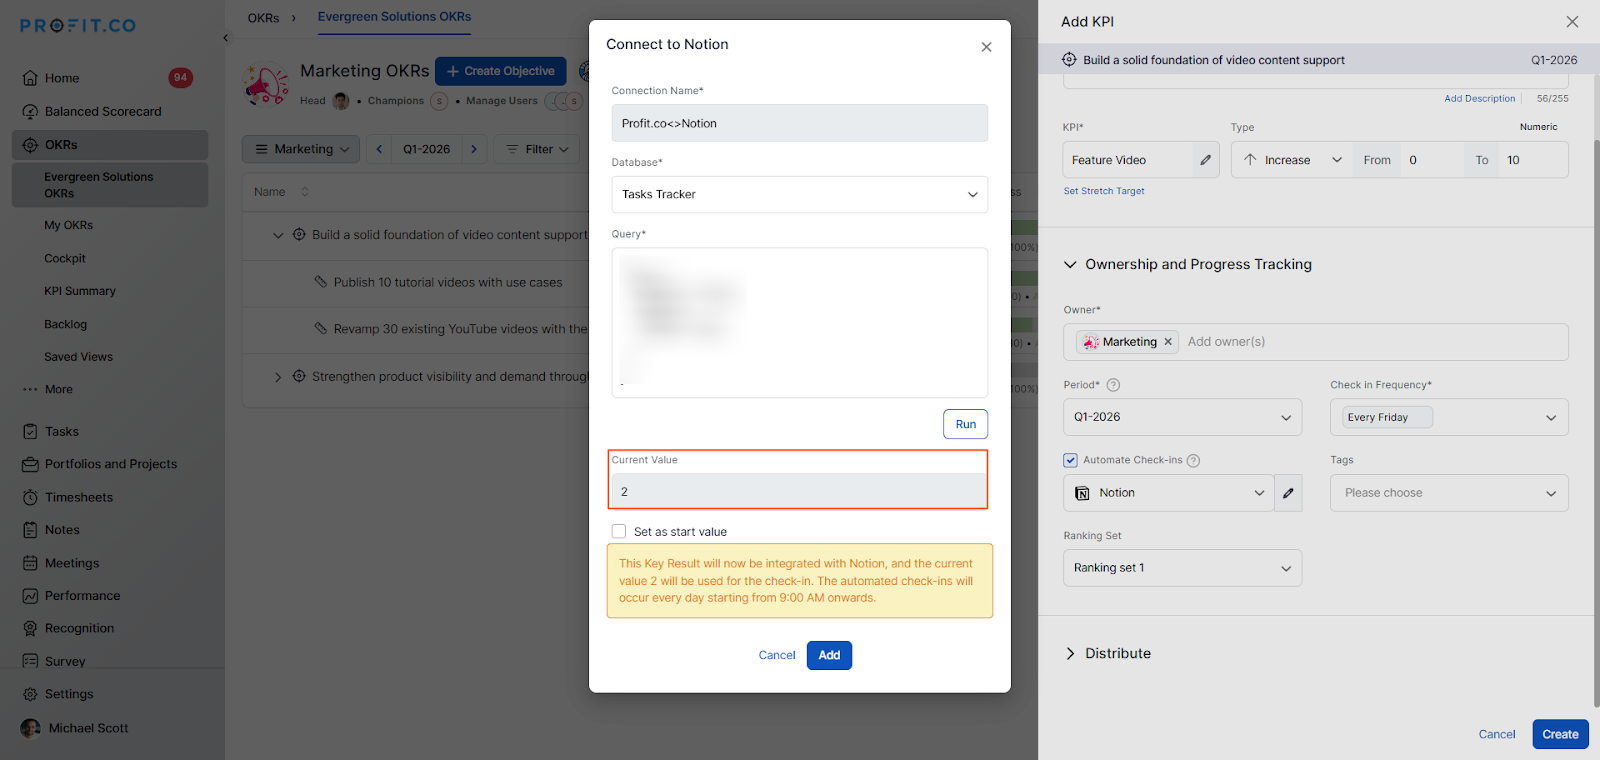Close the Add KPI panel
Image resolution: width=1600 pixels, height=760 pixels.
click(1572, 22)
